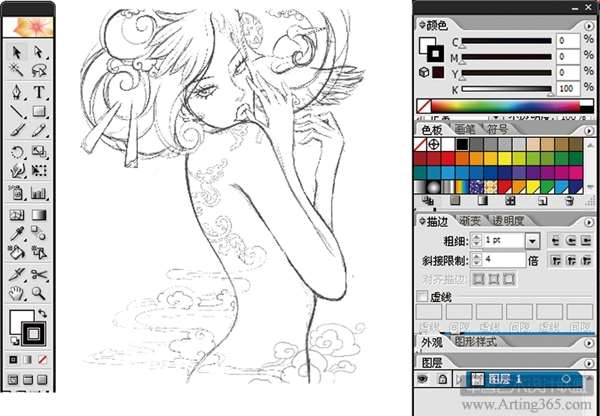Choose the last Full Screen Mode button
The image size is (600, 416).
click(x=42, y=380)
